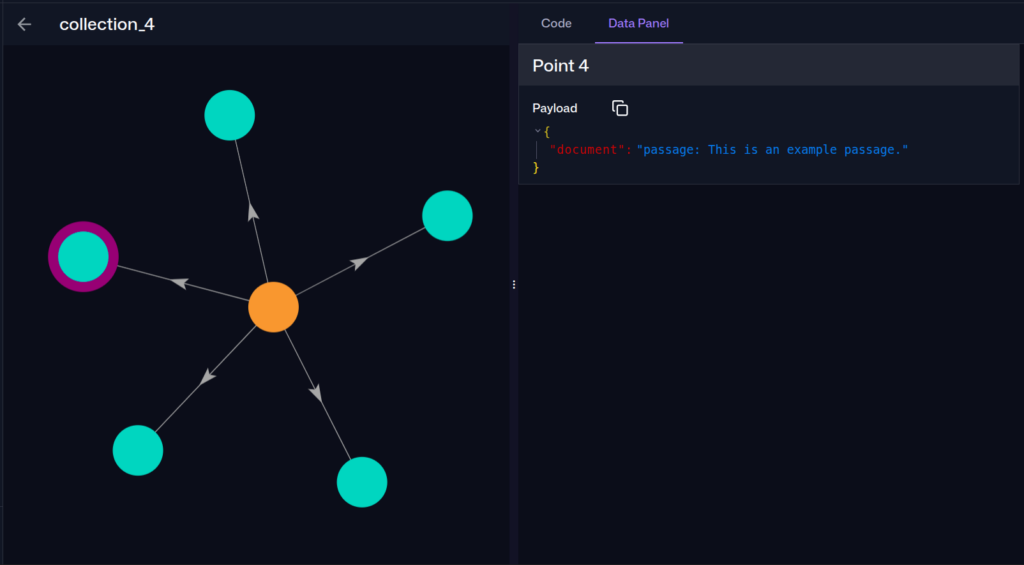Viewport: 1024px width, 565px height.
Task: Click the Point 4 header
Action: pos(561,66)
